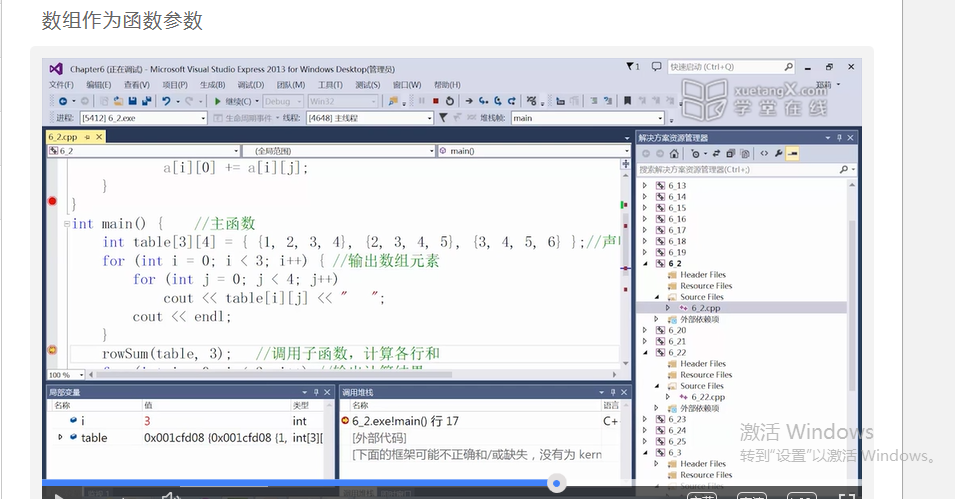Open the 调试(D) menu
The height and width of the screenshot is (499, 955).
pyautogui.click(x=250, y=85)
